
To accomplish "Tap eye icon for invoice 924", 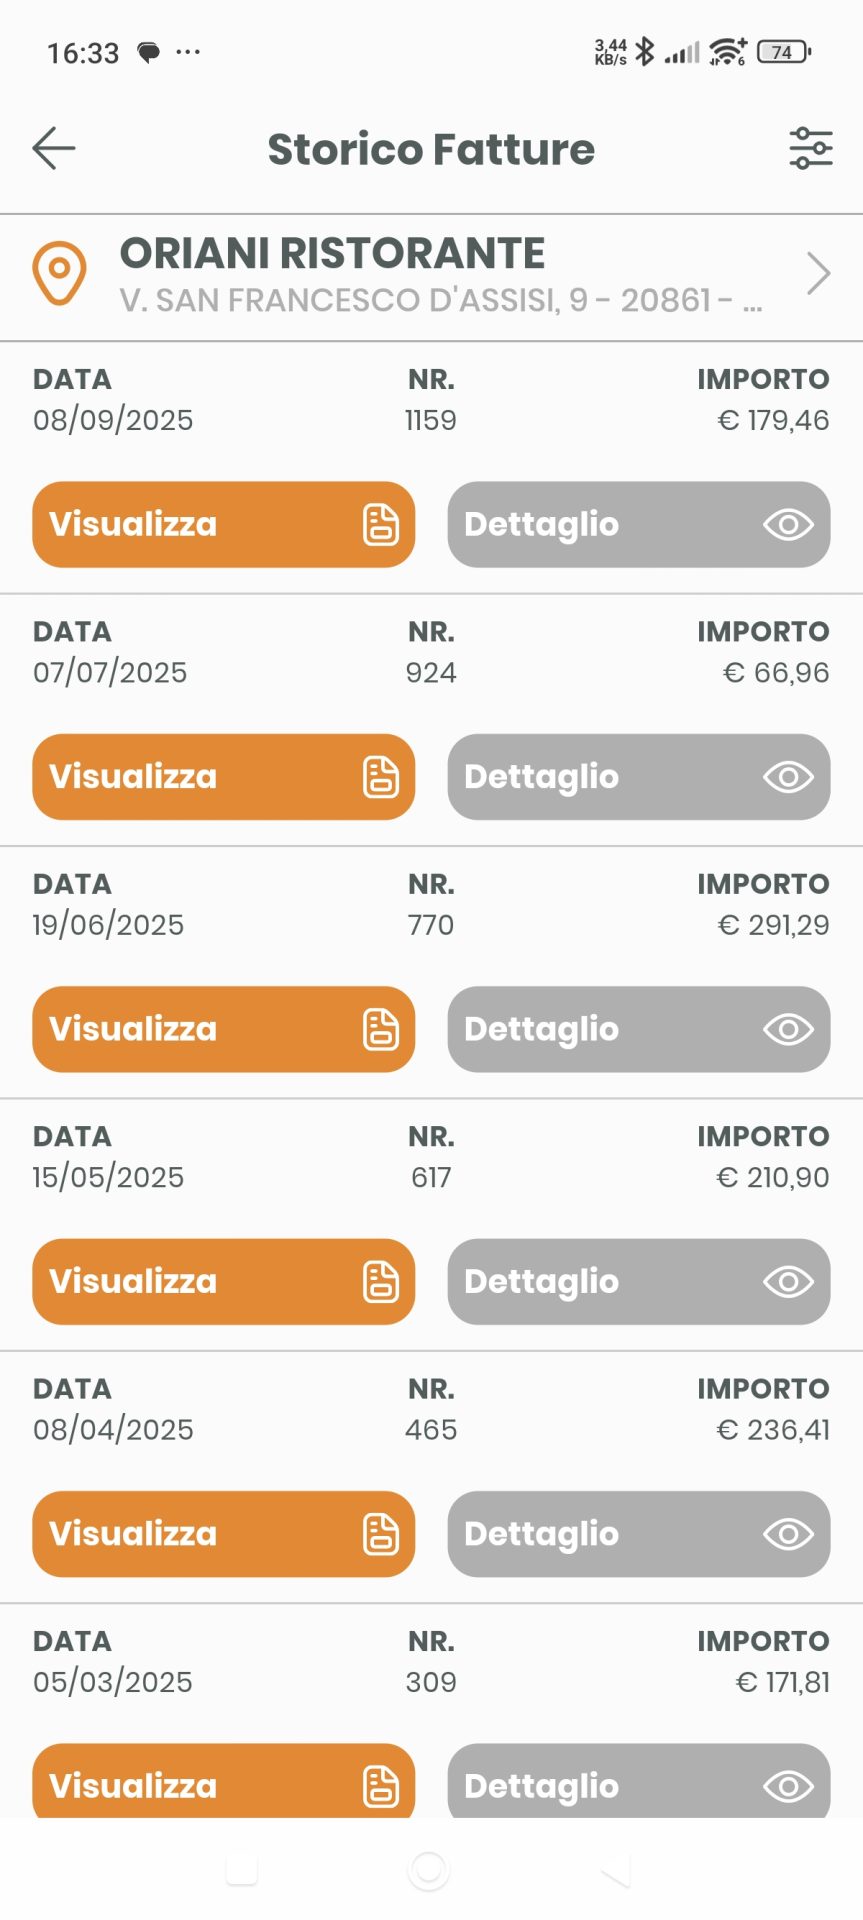I will pos(788,777).
